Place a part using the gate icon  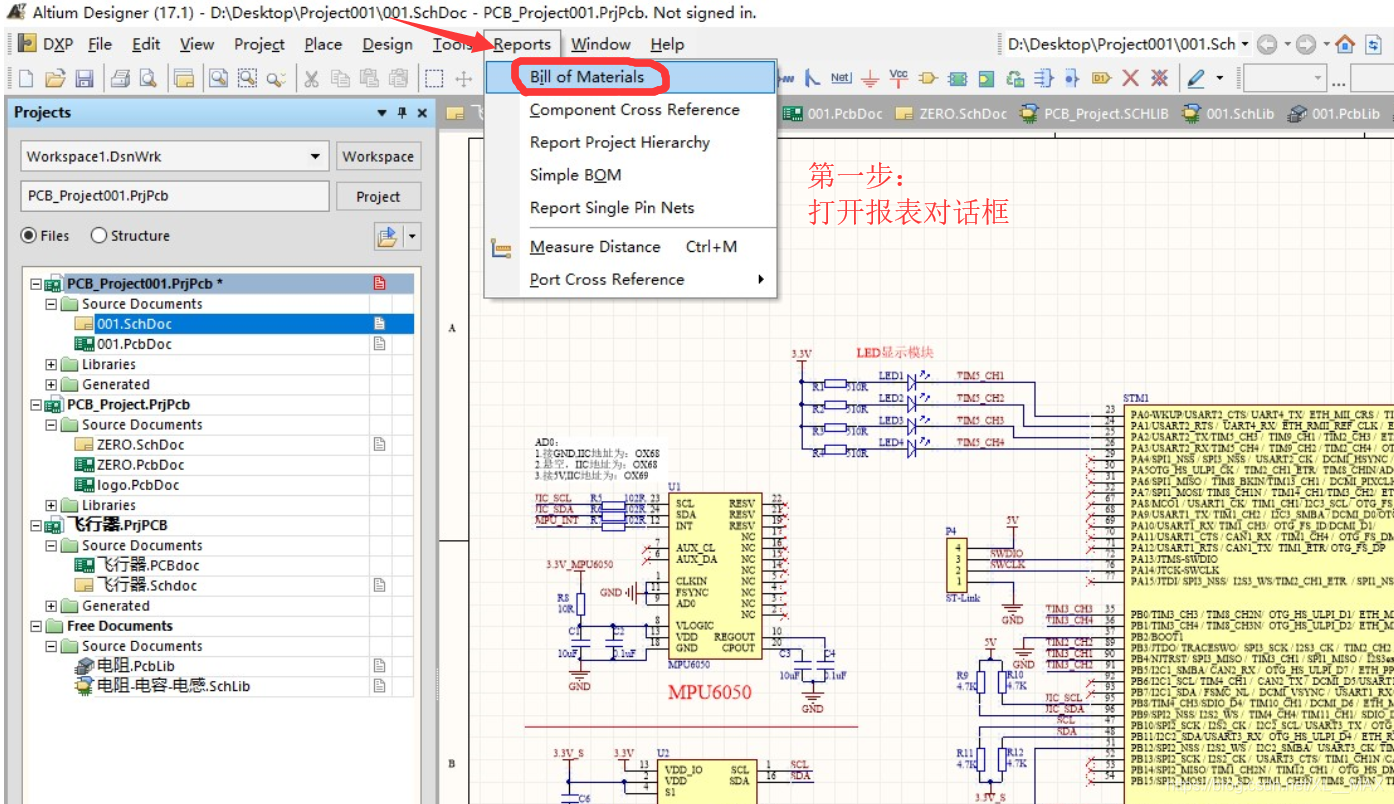click(928, 78)
